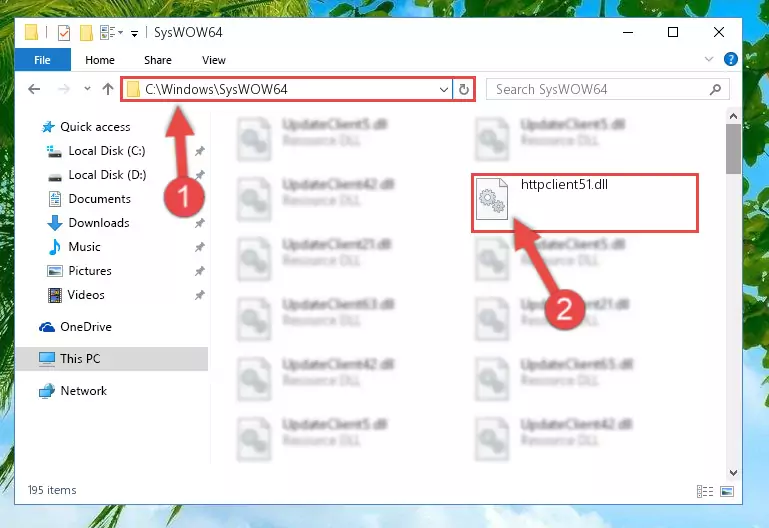The image size is (769, 528).
Task: Open Help via the blue question icon
Action: 731,59
